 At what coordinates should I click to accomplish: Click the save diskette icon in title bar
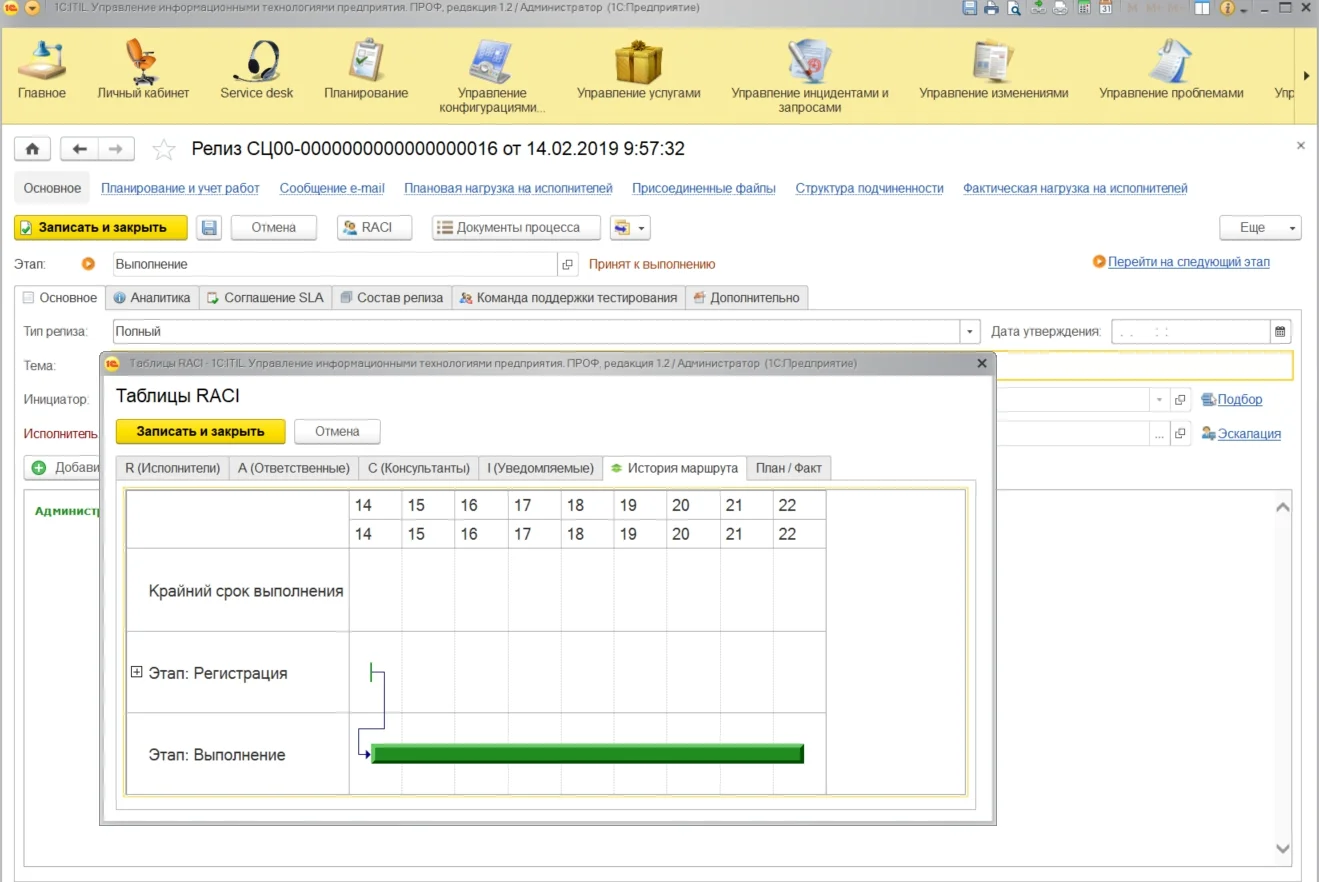click(969, 8)
